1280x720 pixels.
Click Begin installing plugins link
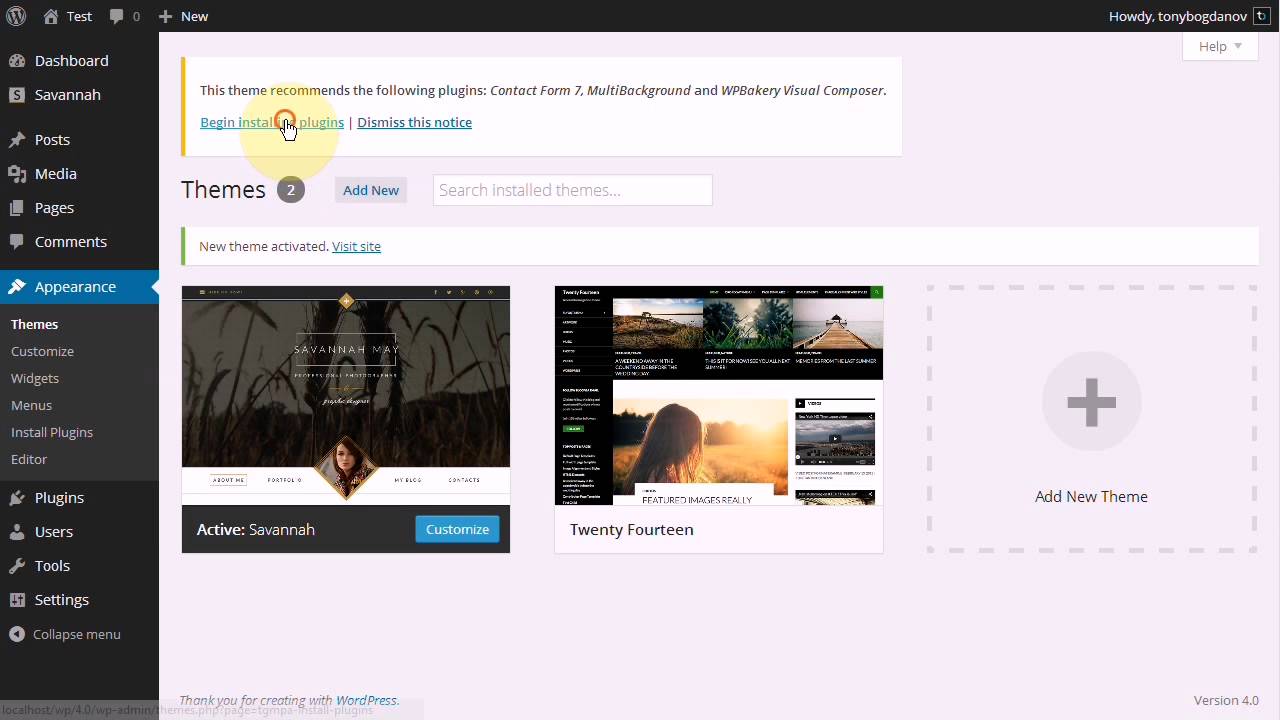tap(272, 122)
